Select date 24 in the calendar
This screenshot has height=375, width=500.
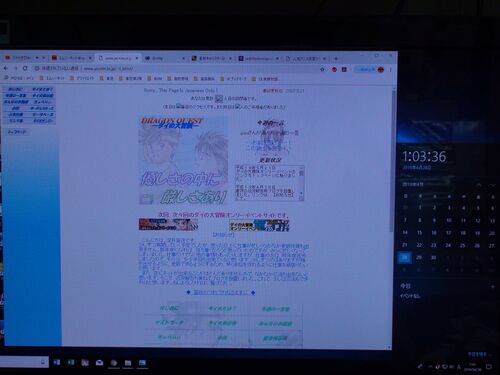[x=448, y=245]
